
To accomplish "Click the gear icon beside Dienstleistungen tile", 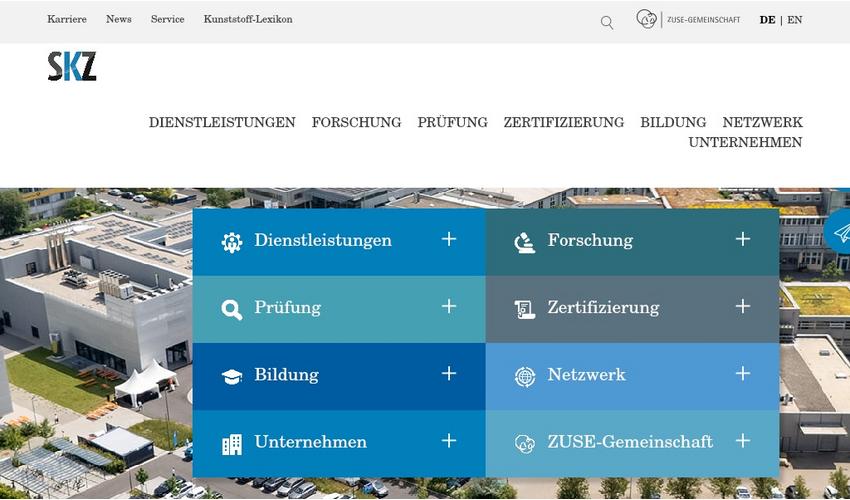I will [x=232, y=242].
